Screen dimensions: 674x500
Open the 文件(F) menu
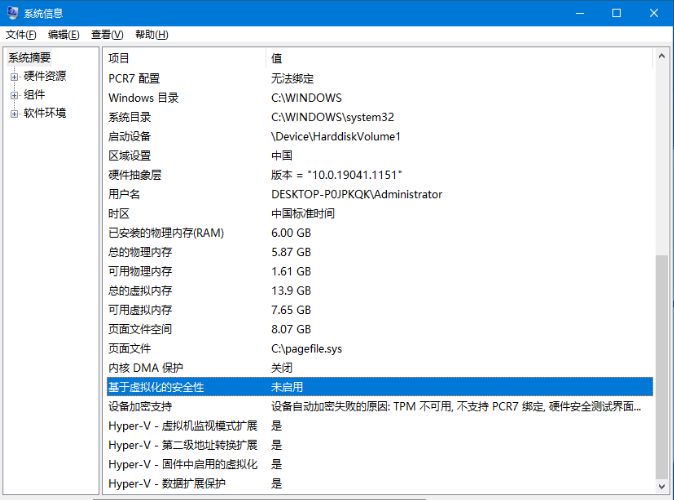pos(21,35)
